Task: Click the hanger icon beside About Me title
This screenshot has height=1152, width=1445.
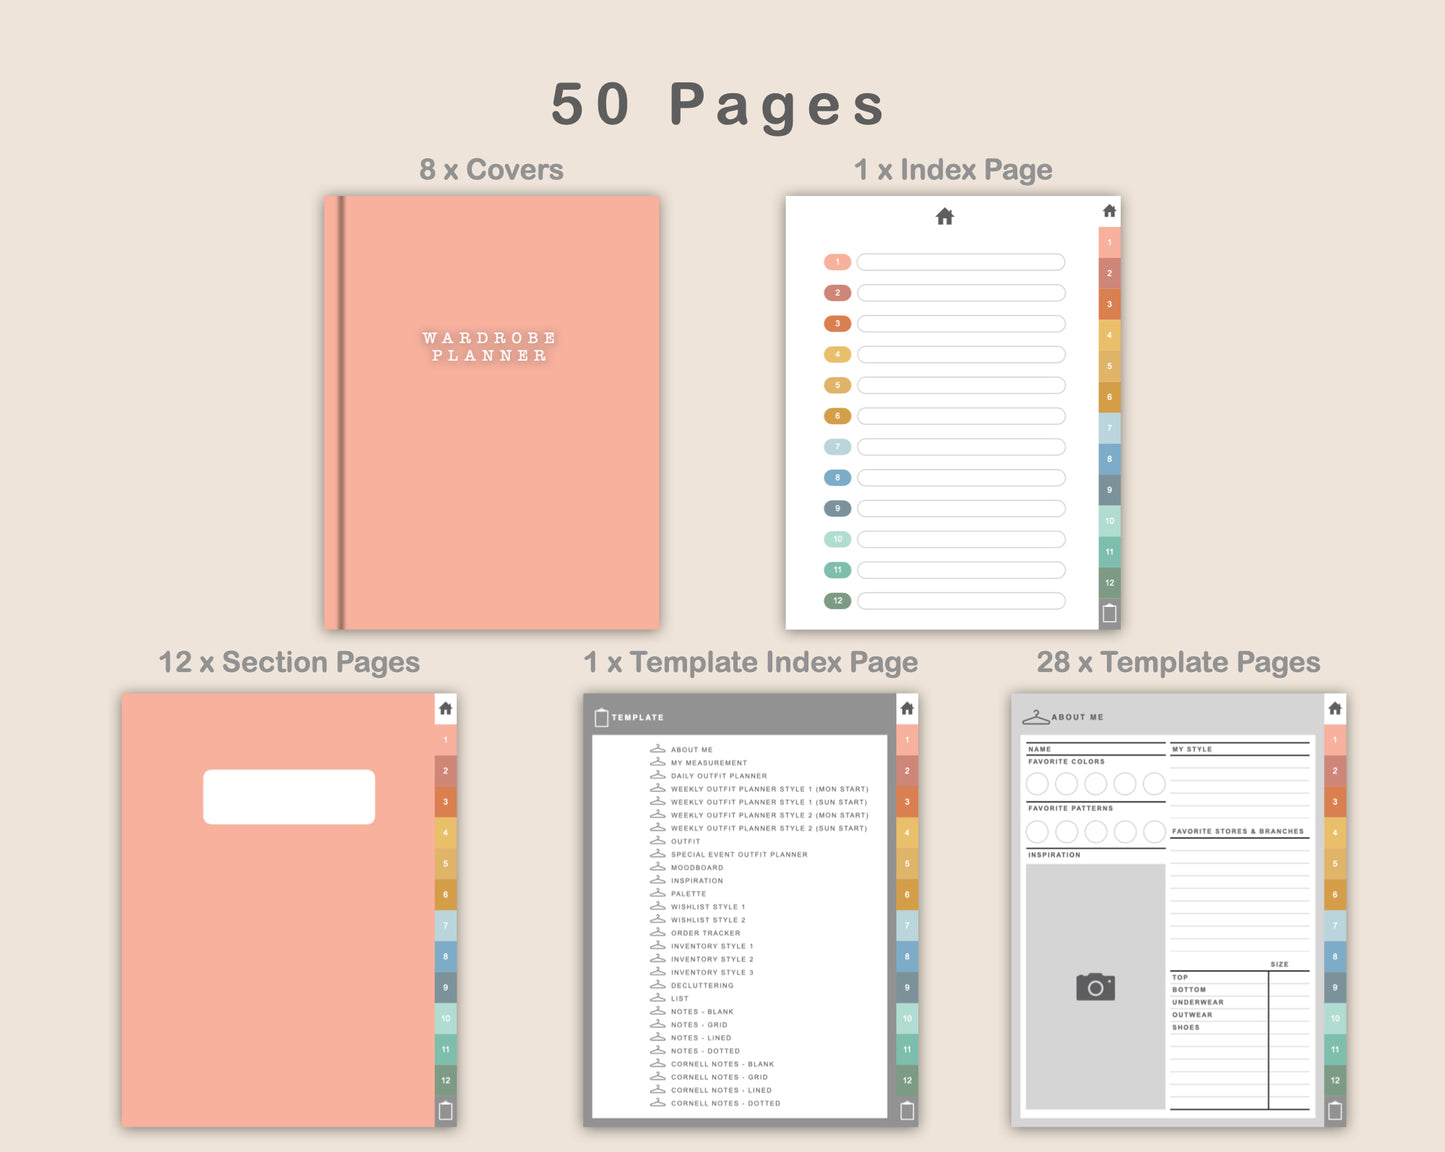Action: coord(1036,717)
